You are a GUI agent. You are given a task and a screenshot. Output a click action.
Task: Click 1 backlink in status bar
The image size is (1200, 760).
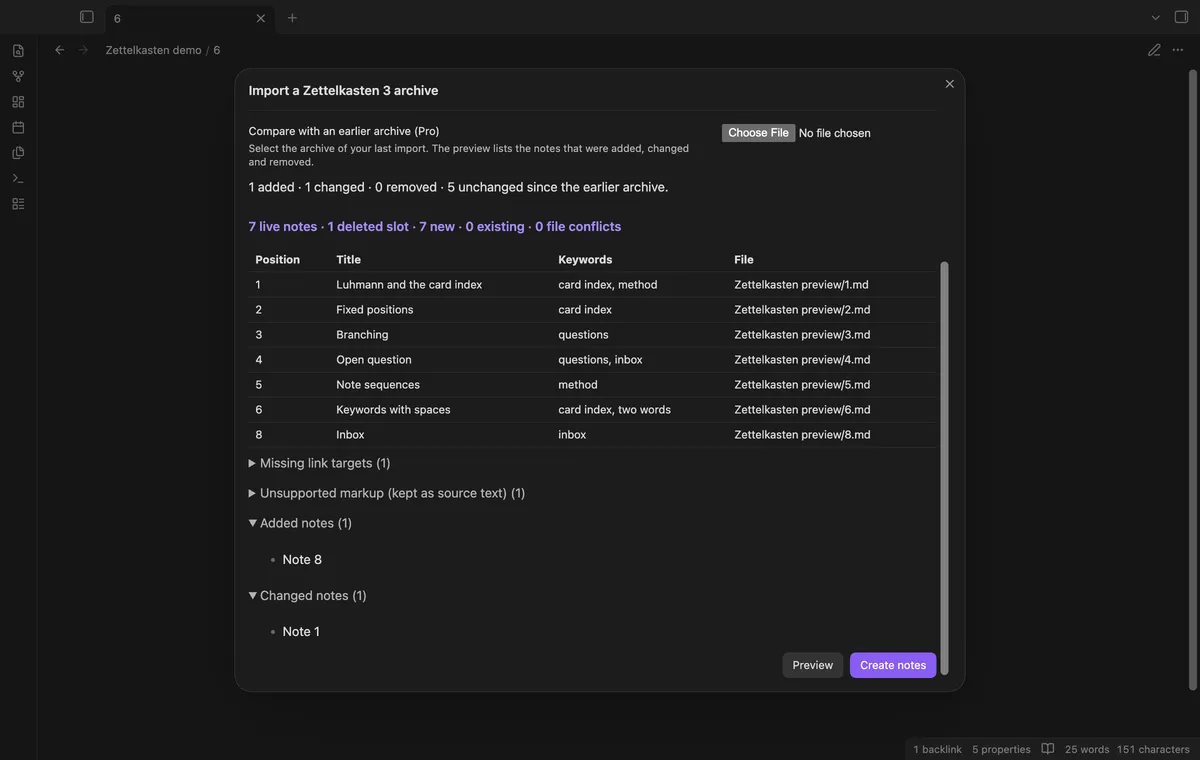click(x=938, y=749)
